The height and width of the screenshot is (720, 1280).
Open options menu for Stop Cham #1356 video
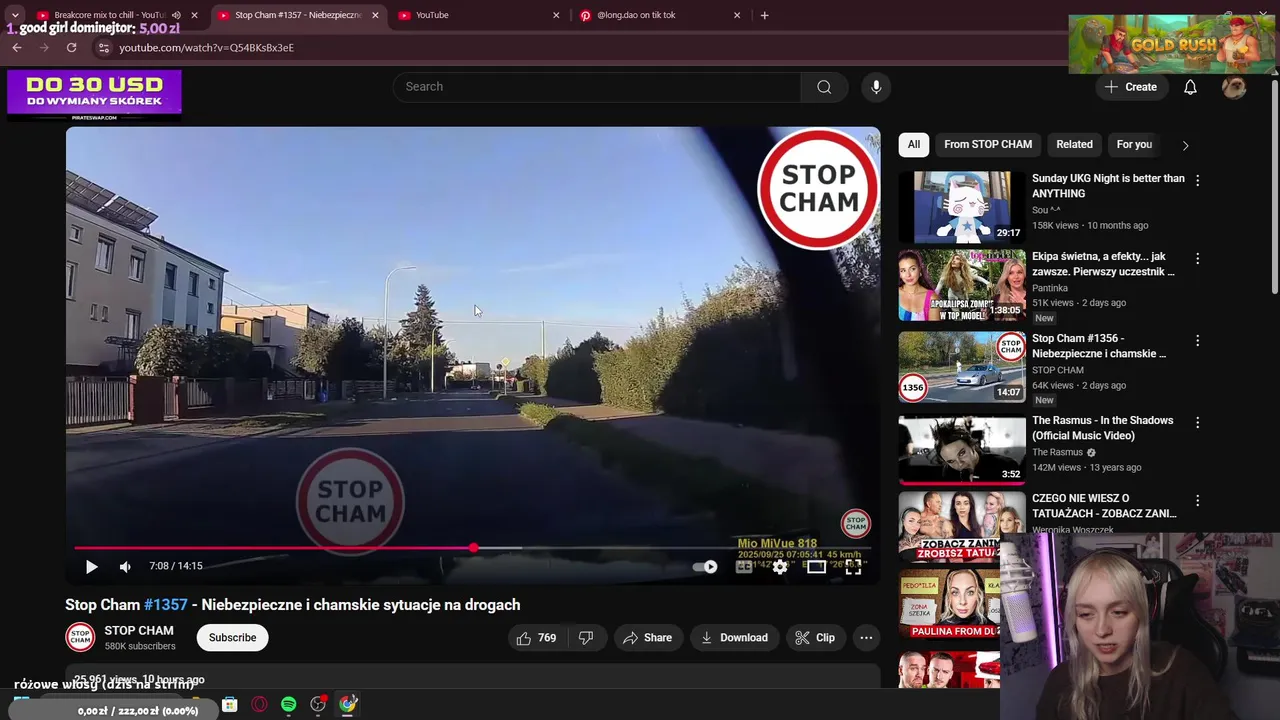click(x=1197, y=341)
